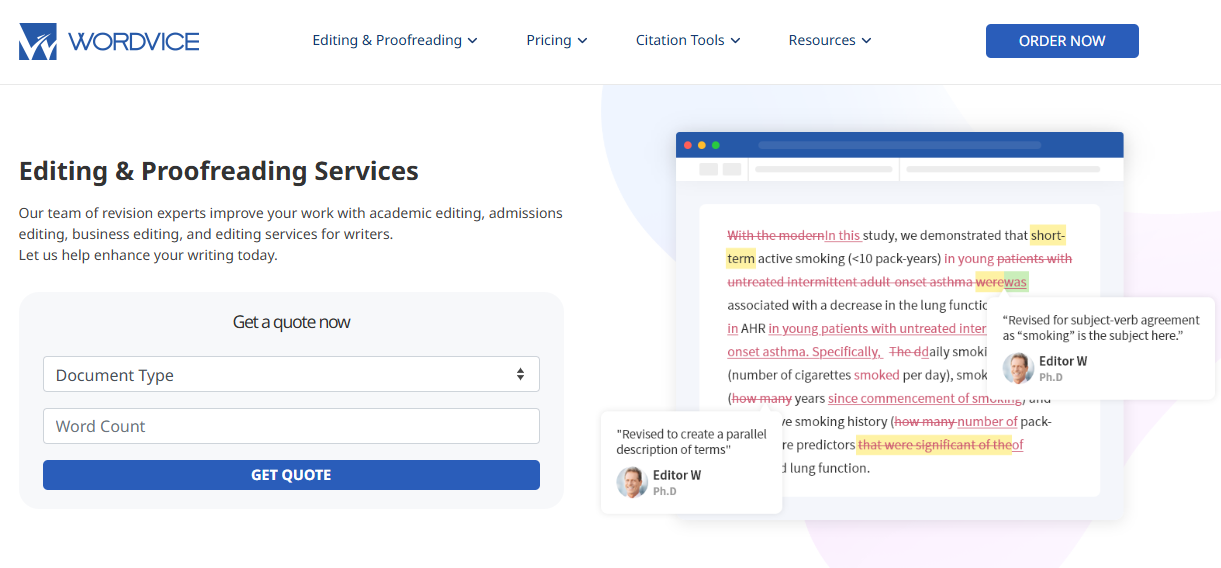Click the ORDER NOW button
1221x568 pixels.
coord(1062,41)
